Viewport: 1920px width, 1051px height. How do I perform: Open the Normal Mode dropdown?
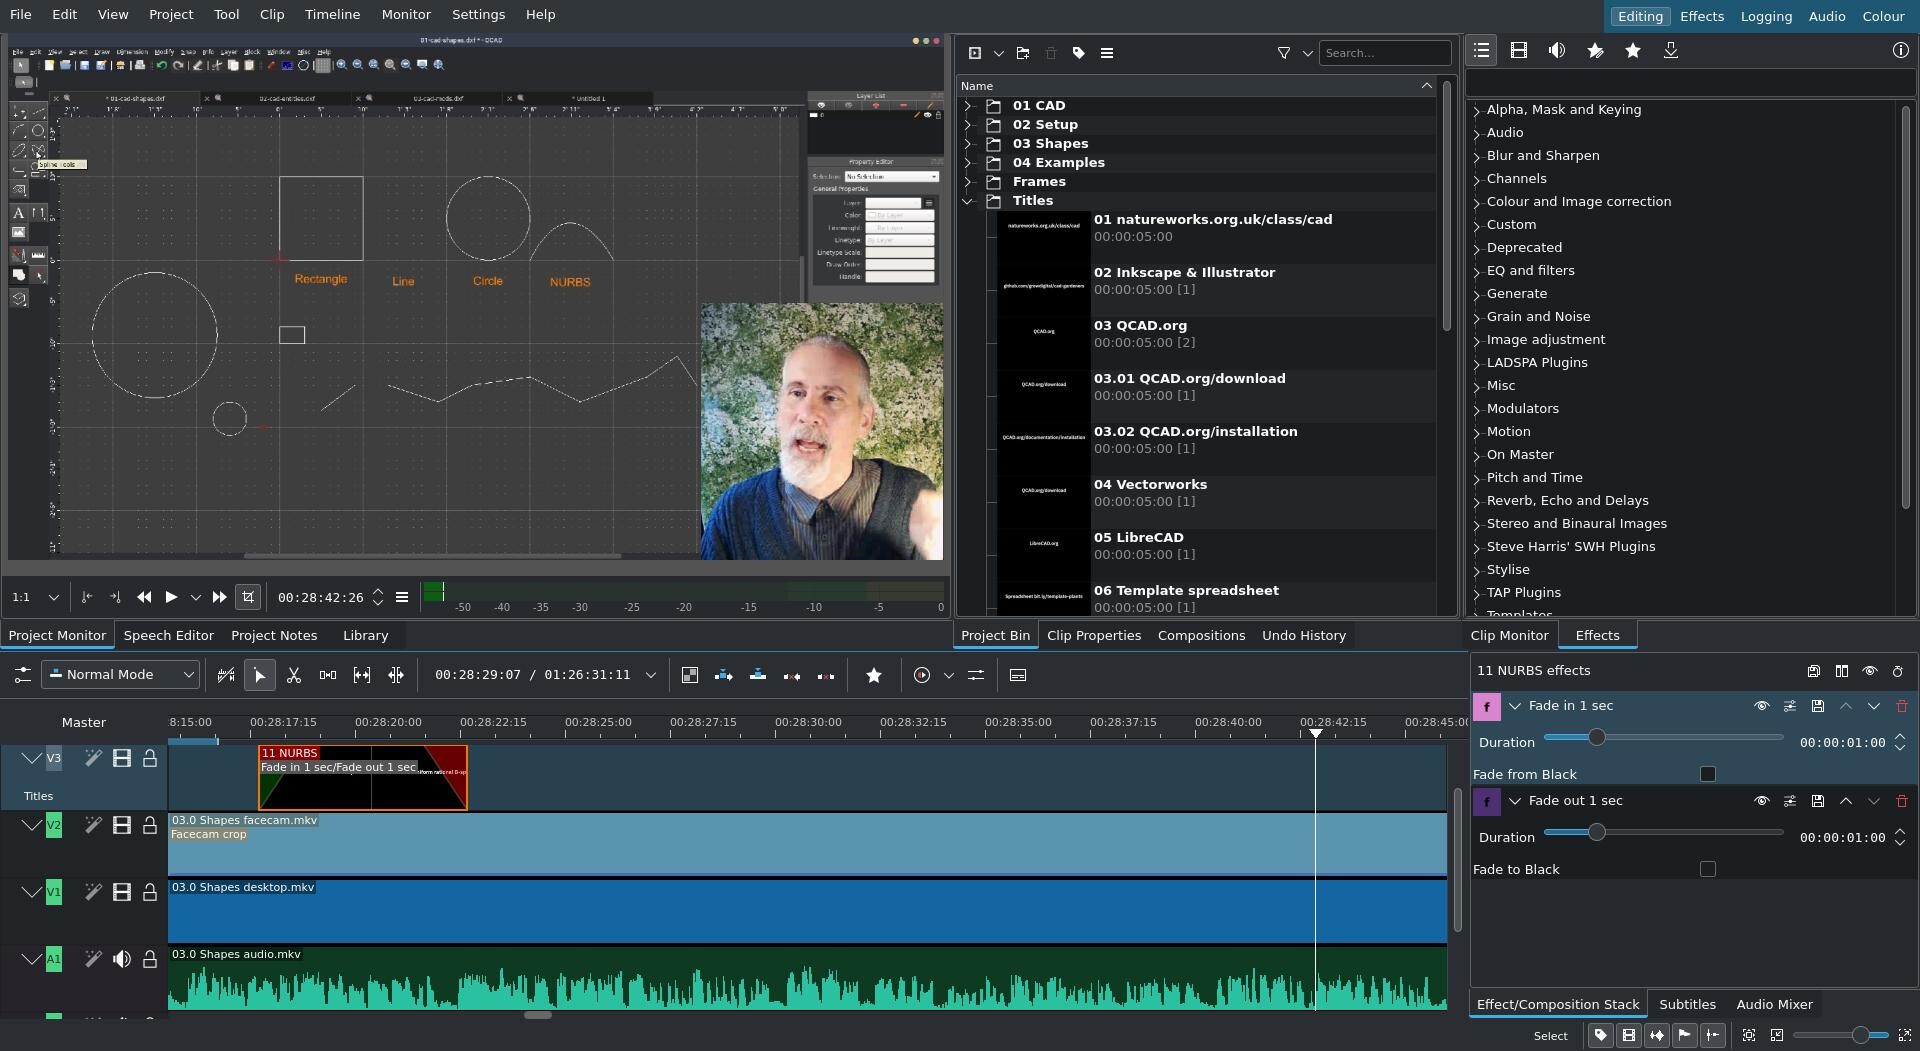coord(120,675)
